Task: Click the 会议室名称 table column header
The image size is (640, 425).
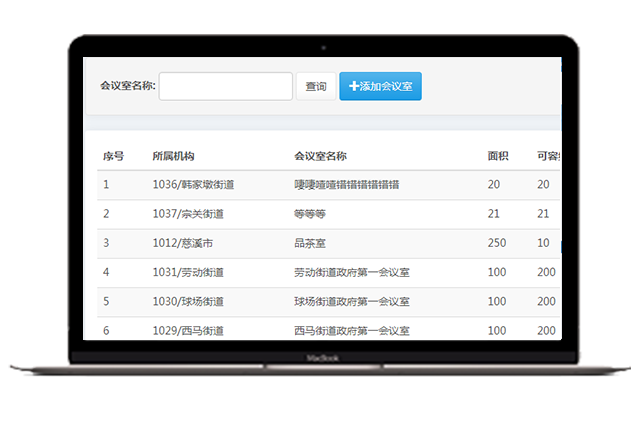Action: coord(320,156)
